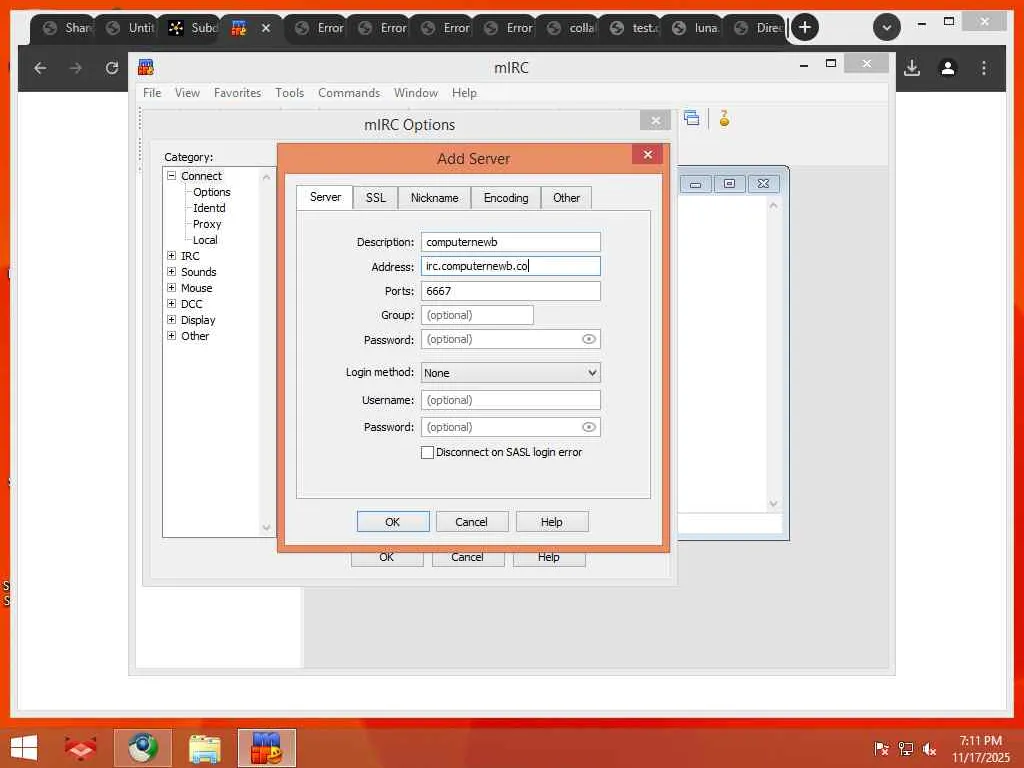Click mIRC icon in taskbar
This screenshot has height=768, width=1024.
coord(266,748)
